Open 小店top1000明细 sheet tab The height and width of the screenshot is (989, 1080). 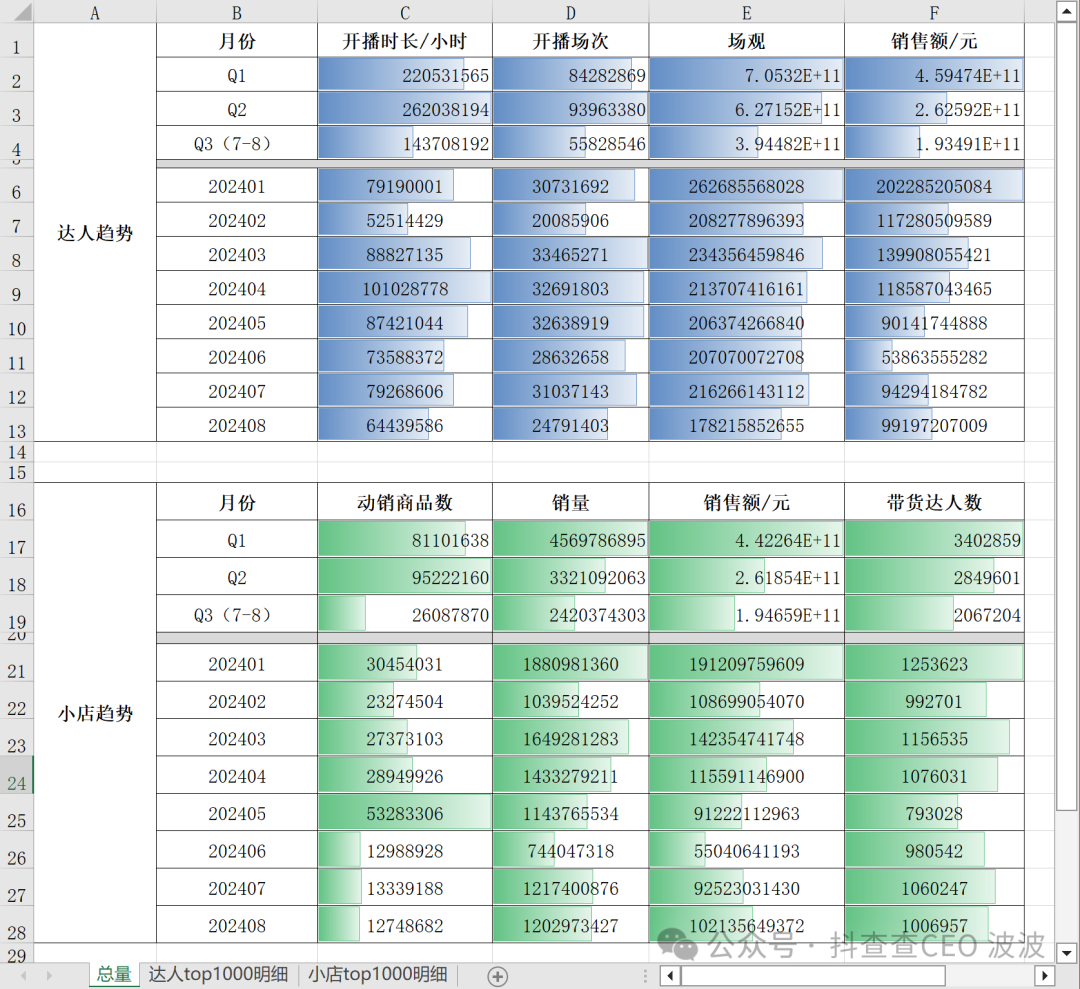click(x=377, y=975)
